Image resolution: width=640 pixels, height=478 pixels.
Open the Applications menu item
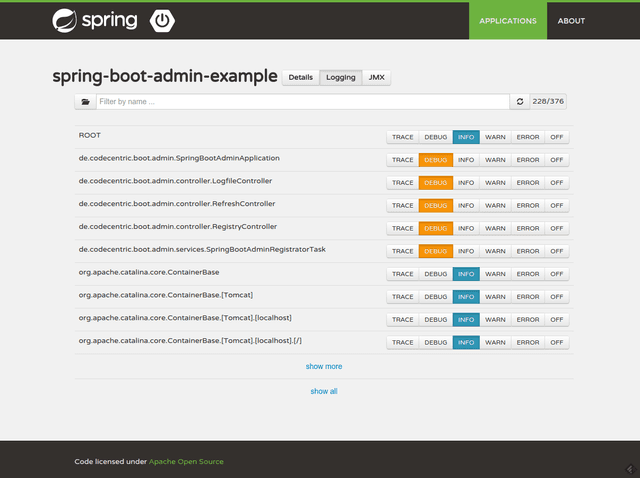pyautogui.click(x=507, y=21)
